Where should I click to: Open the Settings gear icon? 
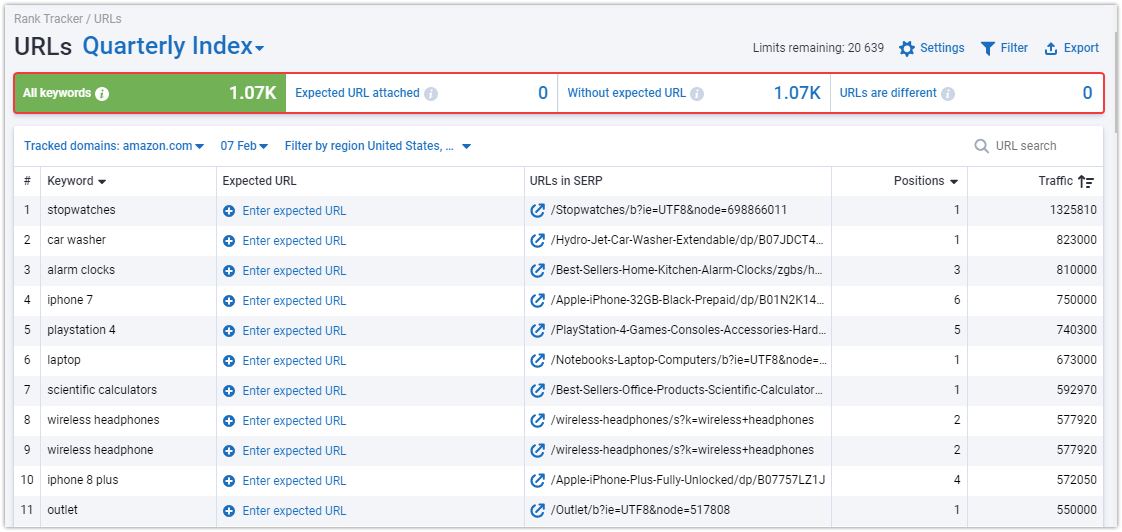[907, 48]
